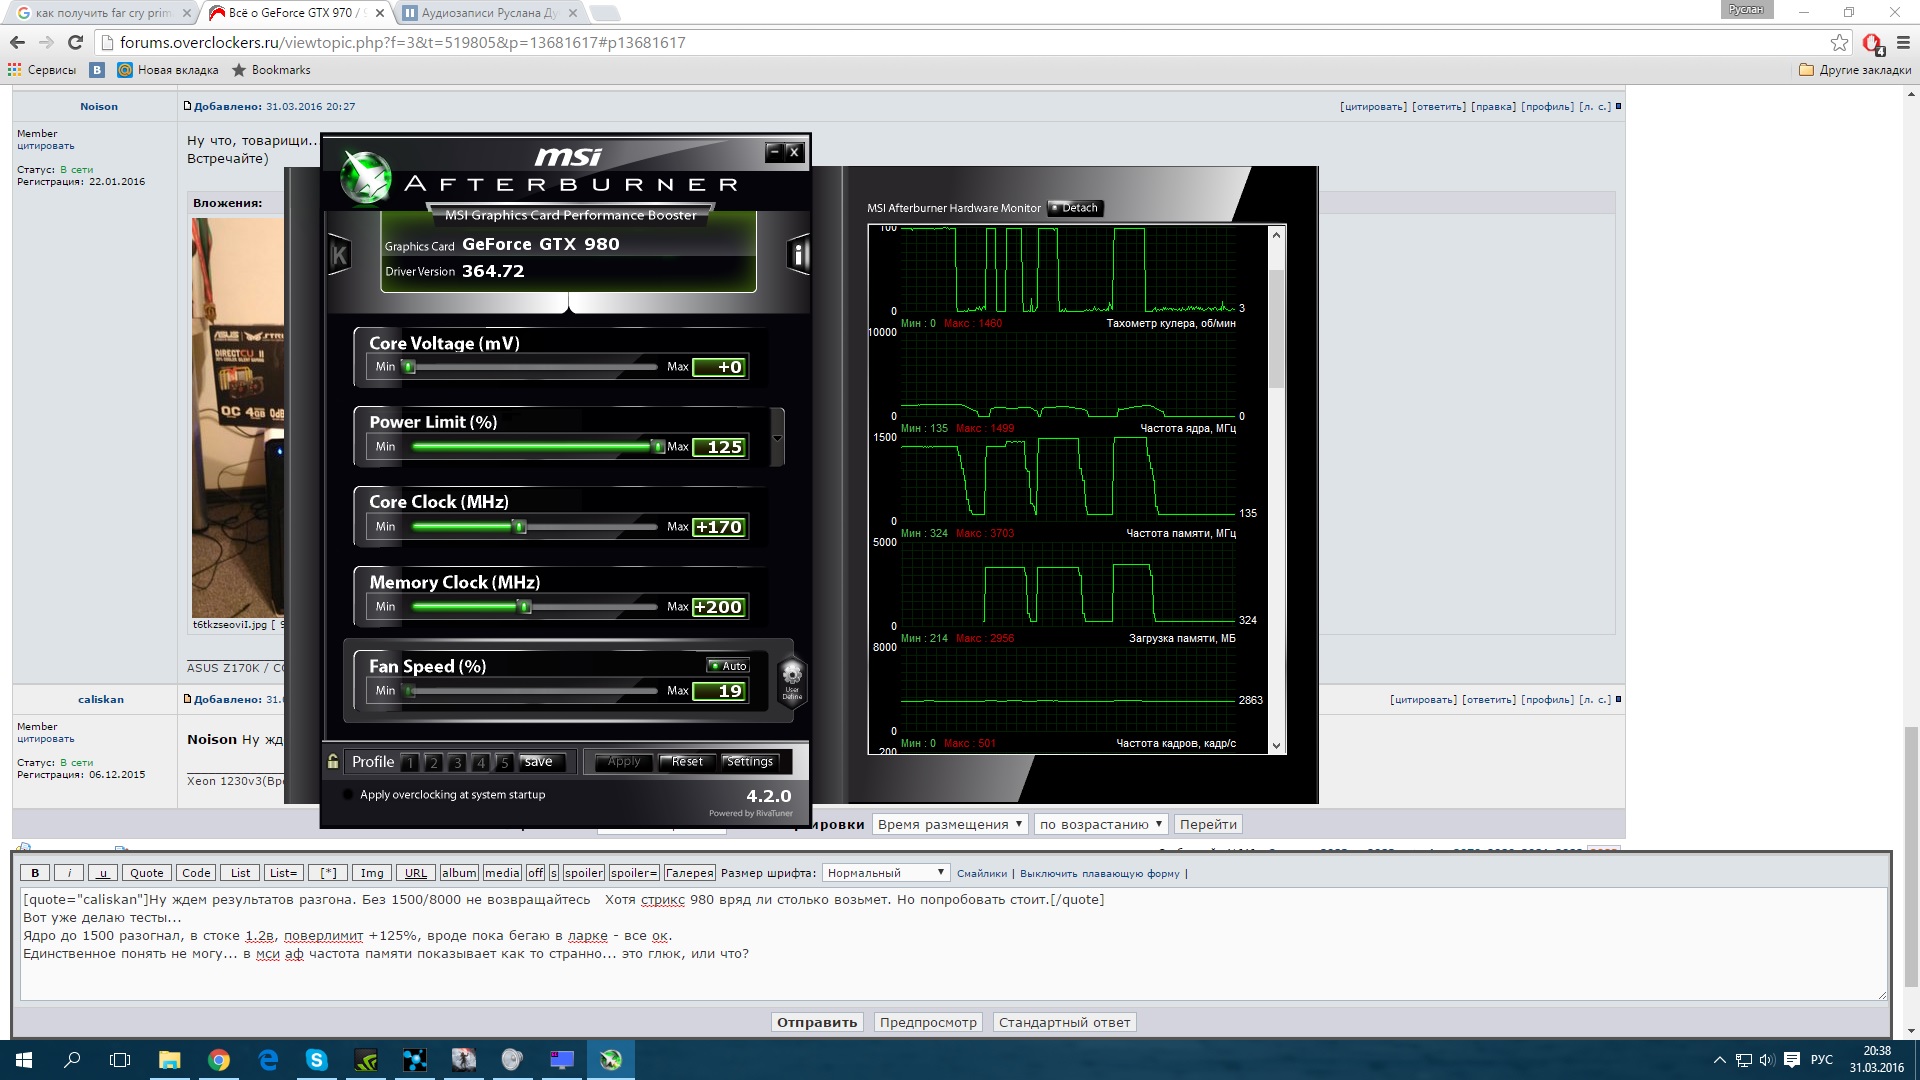Screen dimensions: 1920x1080
Task: Select profile slot 3
Action: pyautogui.click(x=457, y=763)
